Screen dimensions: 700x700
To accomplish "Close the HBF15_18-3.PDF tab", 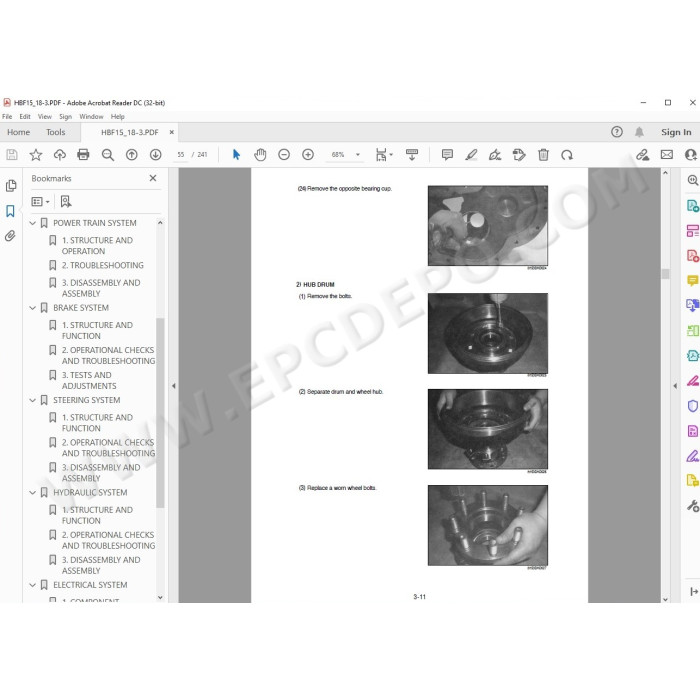I will [x=171, y=132].
